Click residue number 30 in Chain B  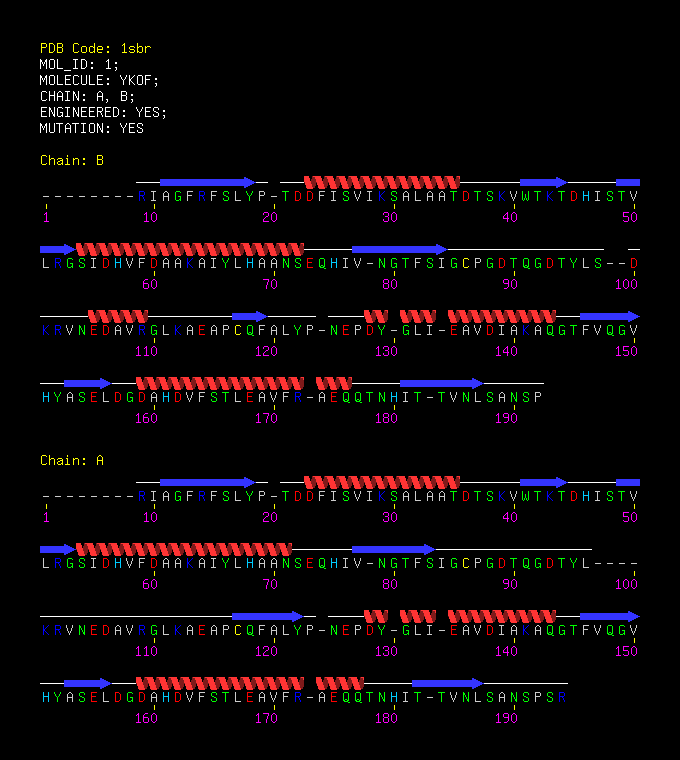click(390, 218)
